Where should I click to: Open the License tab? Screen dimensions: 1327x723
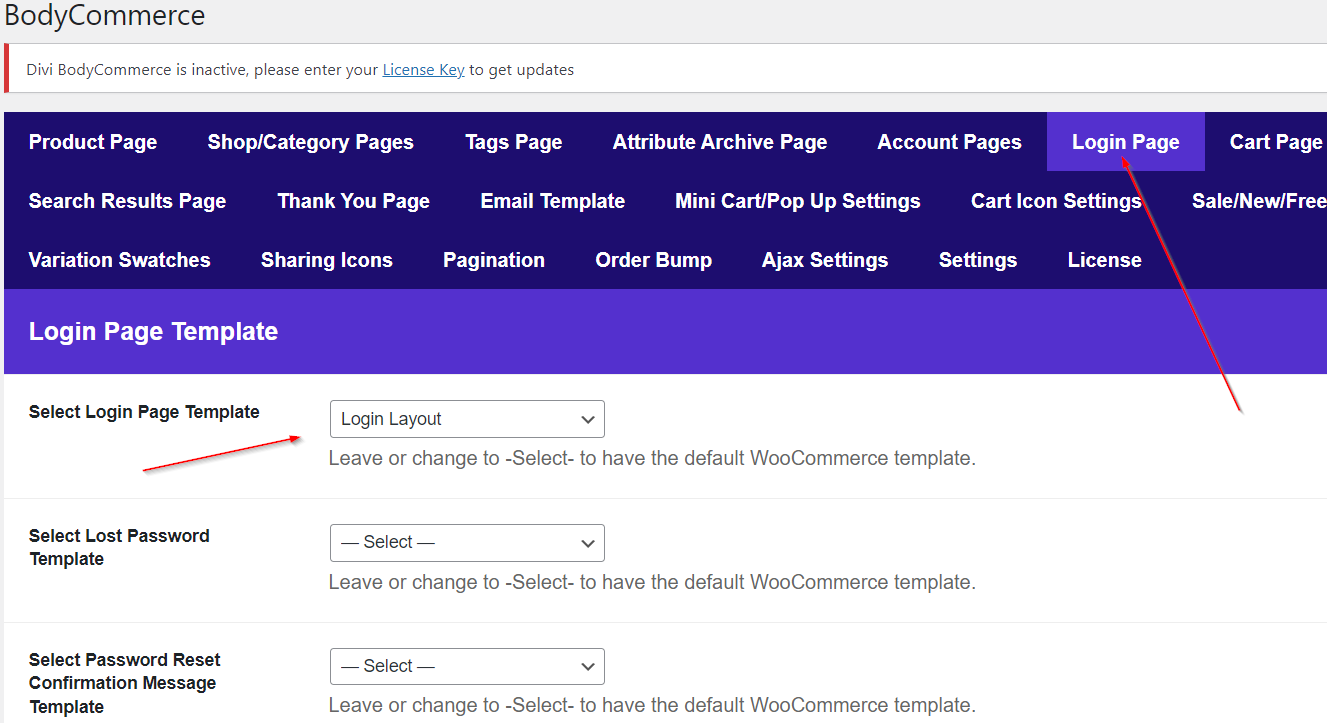1104,260
